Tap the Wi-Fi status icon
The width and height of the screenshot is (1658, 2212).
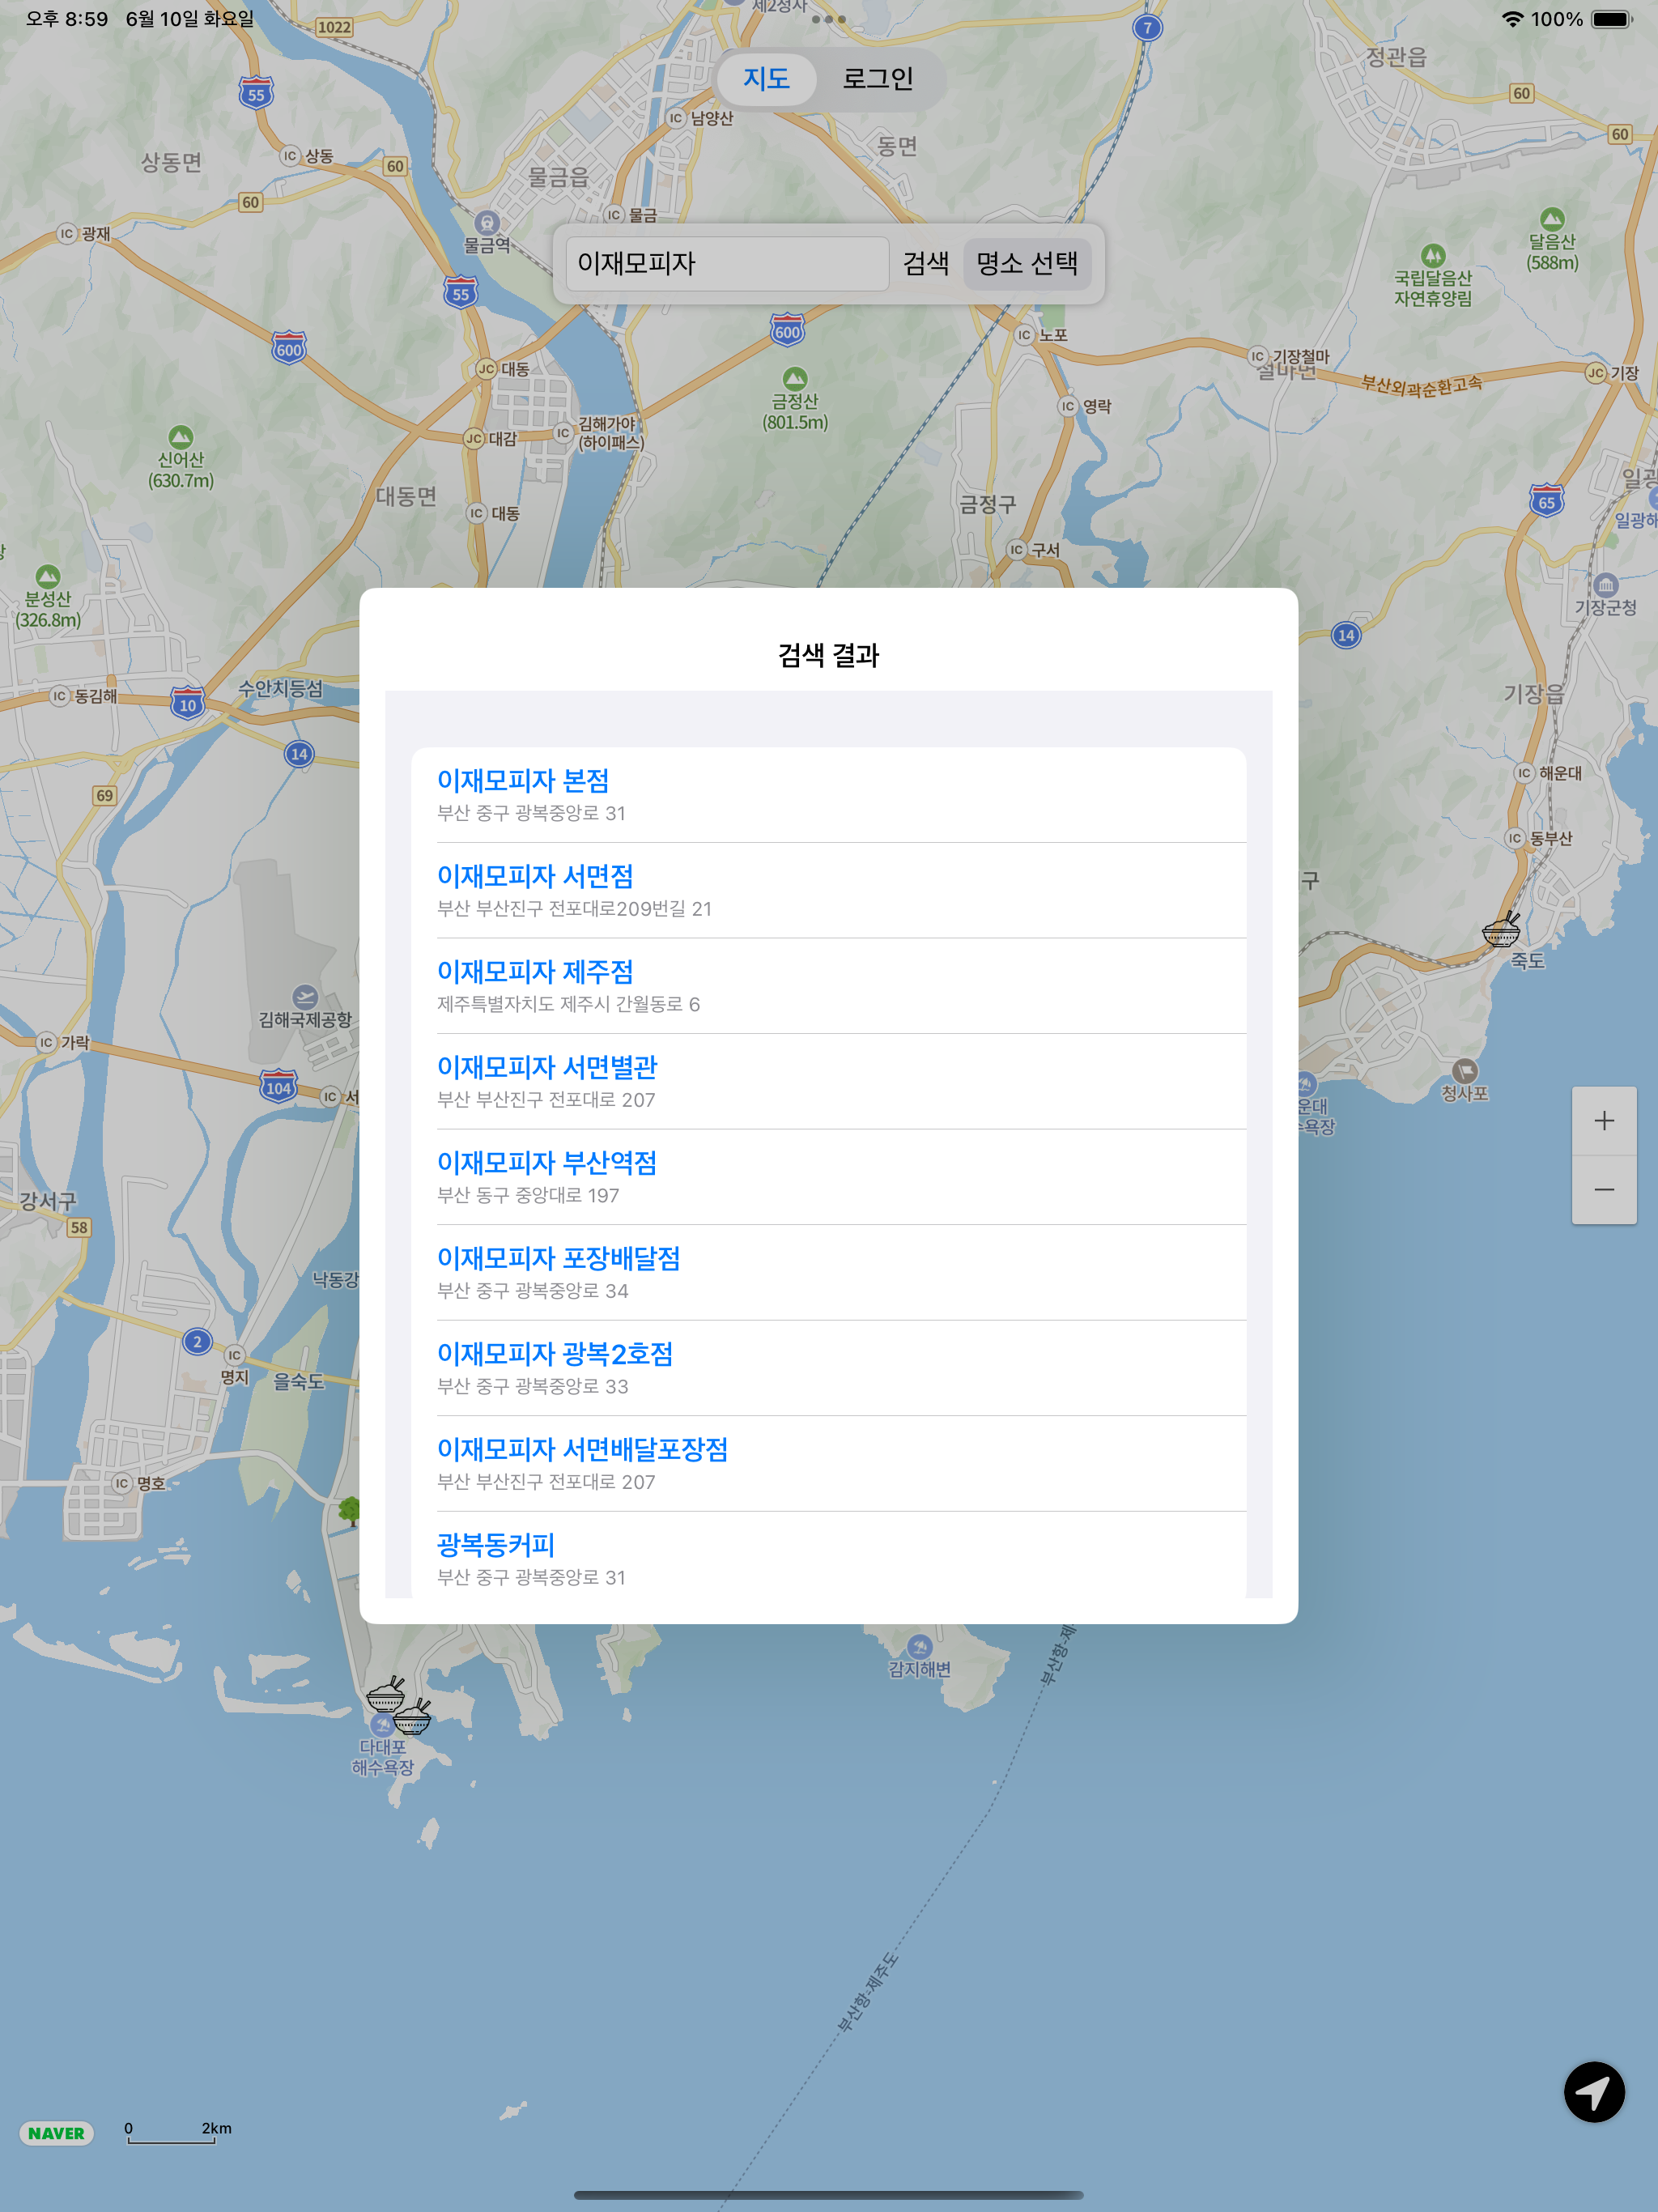click(x=1512, y=19)
